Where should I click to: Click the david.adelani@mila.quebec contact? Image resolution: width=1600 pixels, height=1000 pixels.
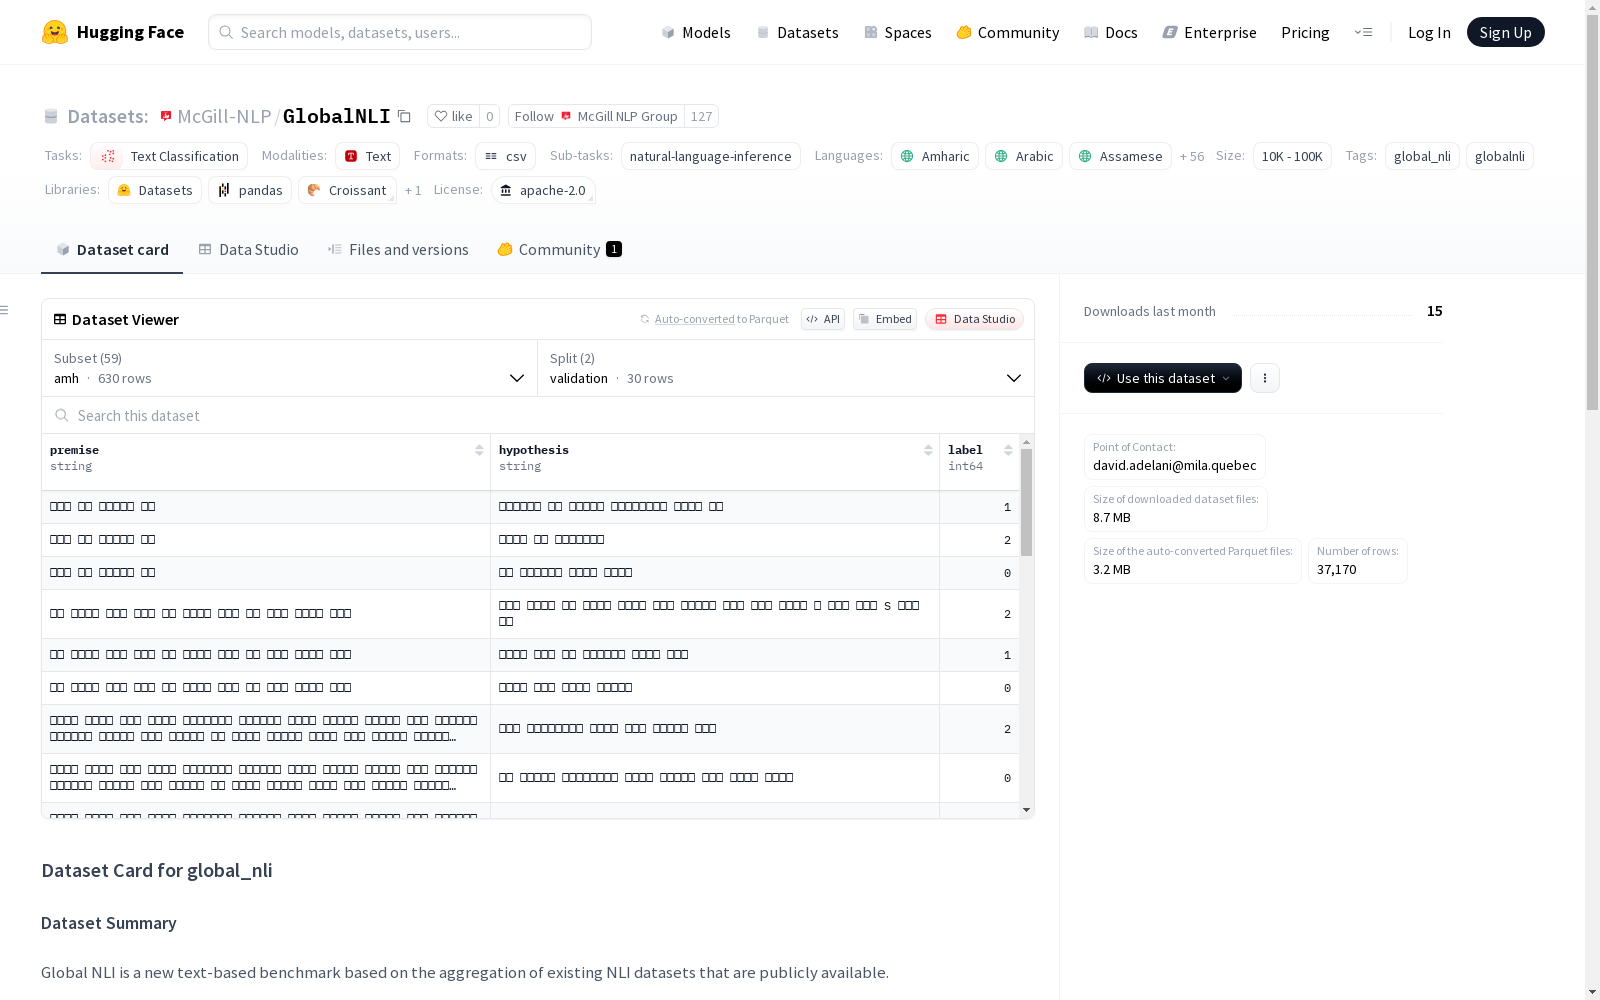(1174, 465)
